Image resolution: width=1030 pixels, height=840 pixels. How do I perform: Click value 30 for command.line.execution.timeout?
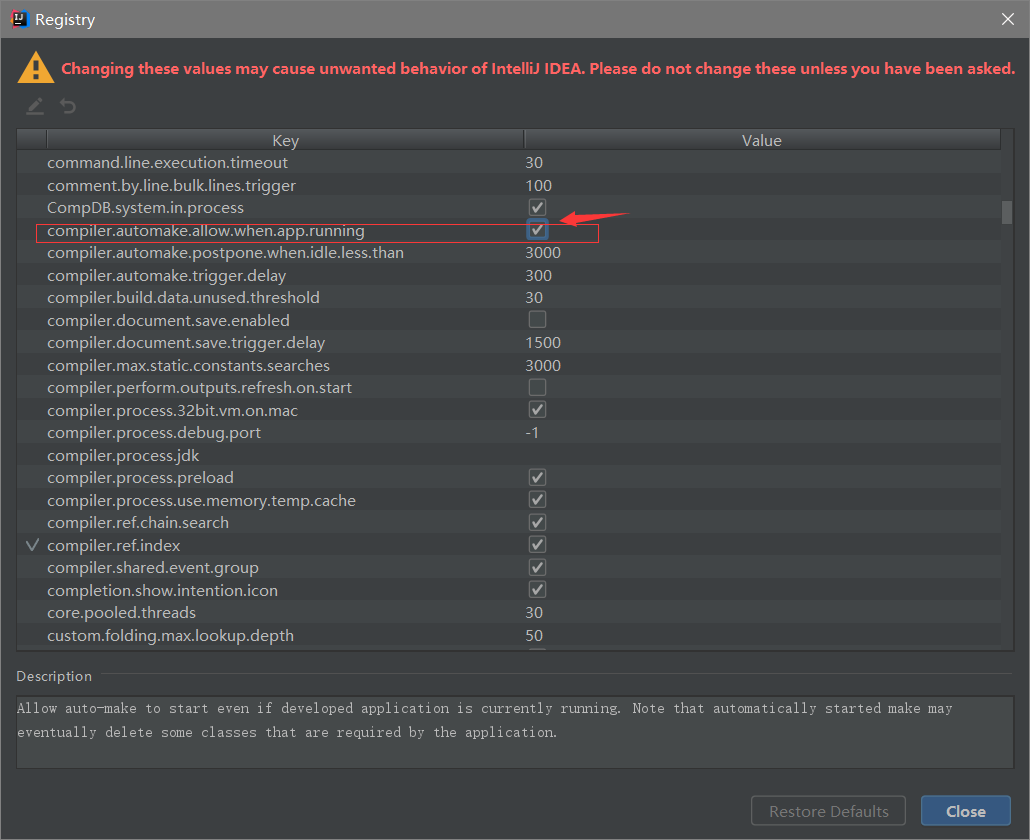[x=534, y=162]
